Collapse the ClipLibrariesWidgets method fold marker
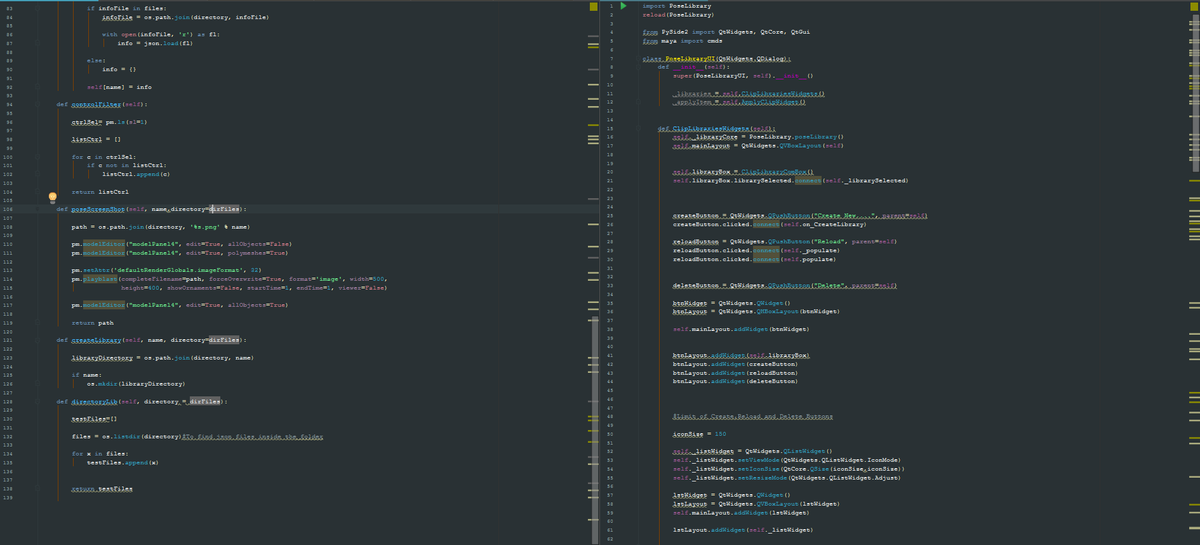Screen dimensions: 1200x545 (x=639, y=128)
